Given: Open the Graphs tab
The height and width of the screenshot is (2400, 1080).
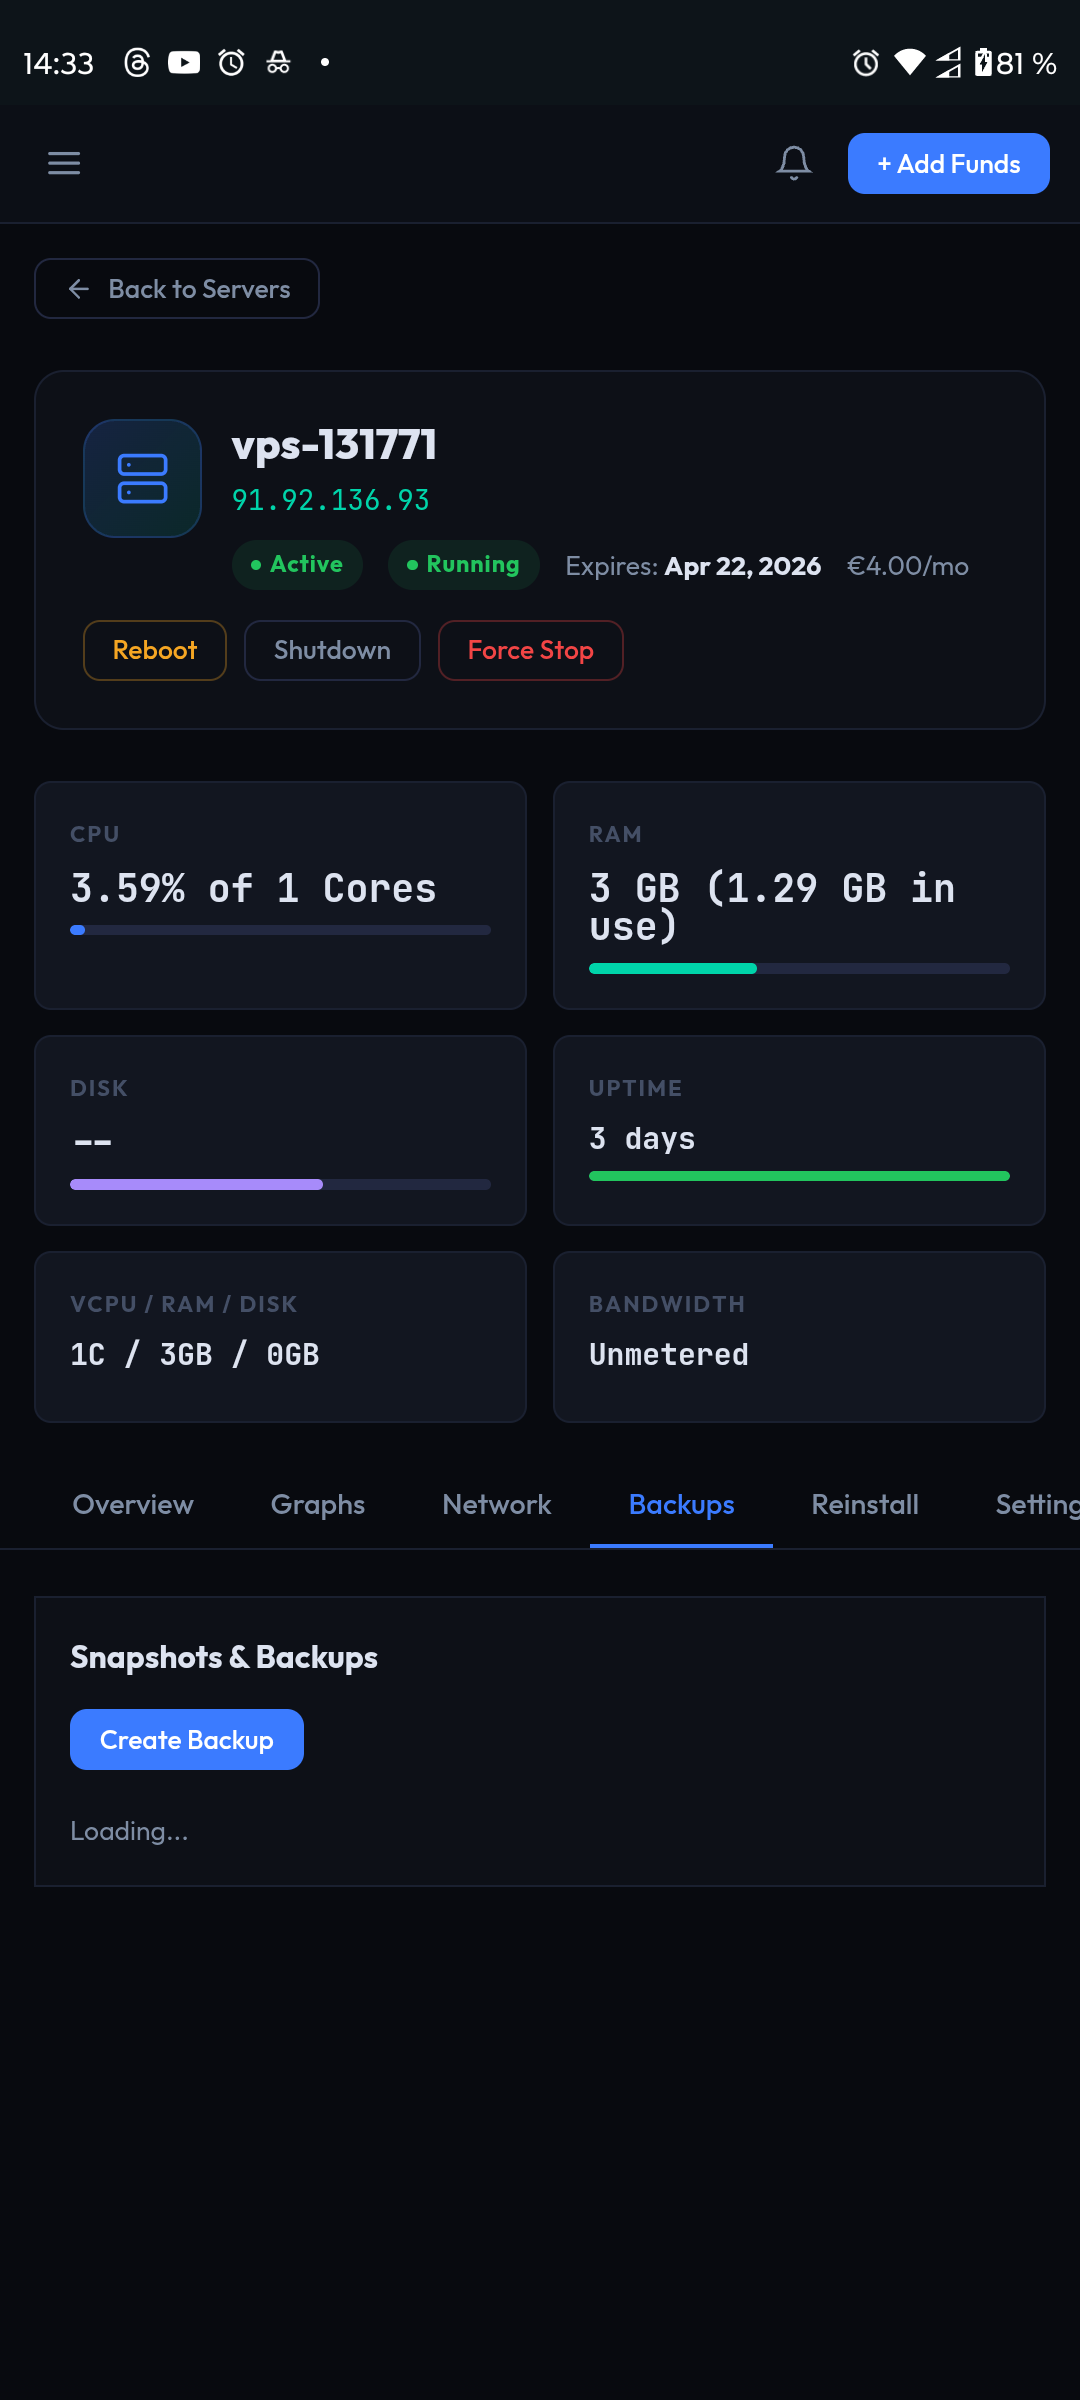Looking at the screenshot, I should (318, 1505).
